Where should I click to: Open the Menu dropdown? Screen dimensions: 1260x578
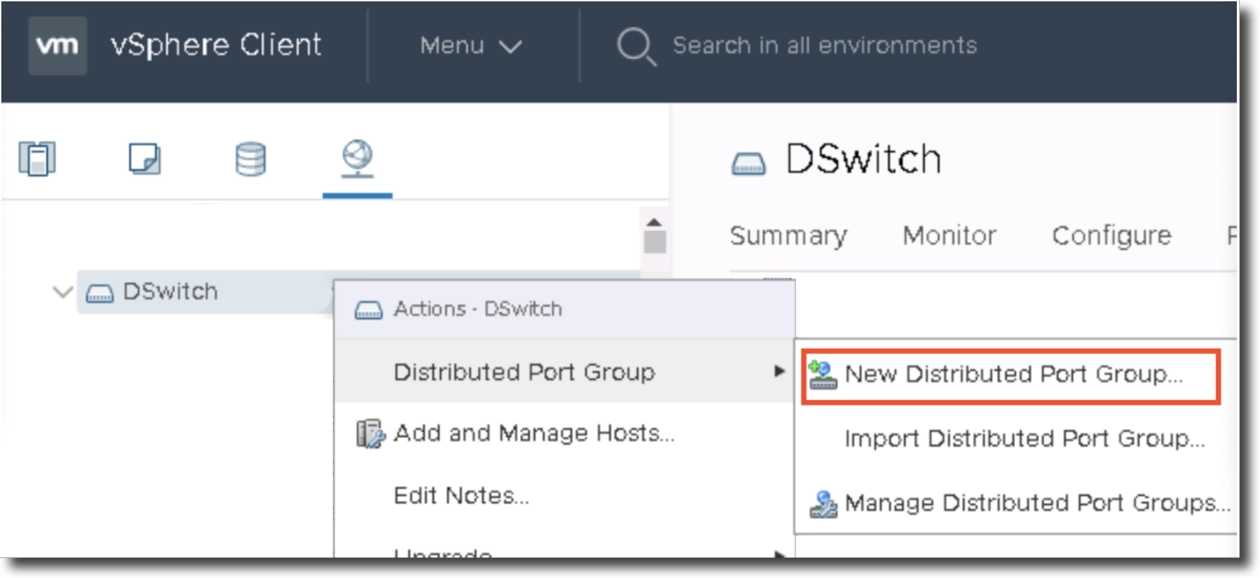[471, 46]
